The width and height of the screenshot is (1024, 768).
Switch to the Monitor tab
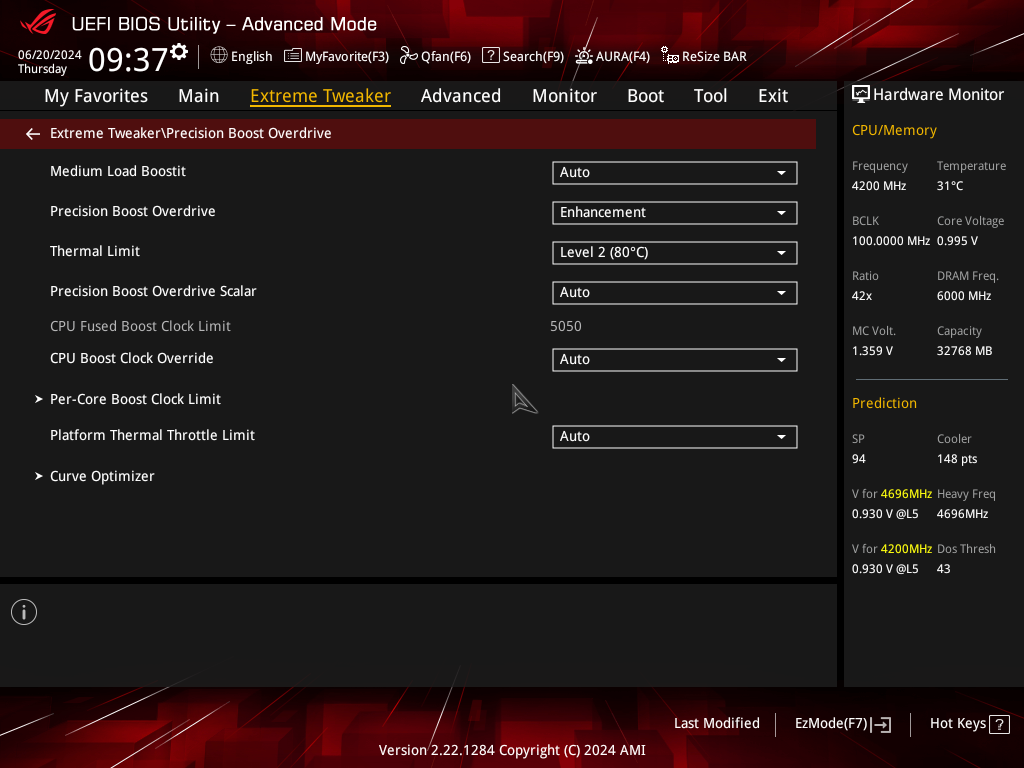pos(564,96)
